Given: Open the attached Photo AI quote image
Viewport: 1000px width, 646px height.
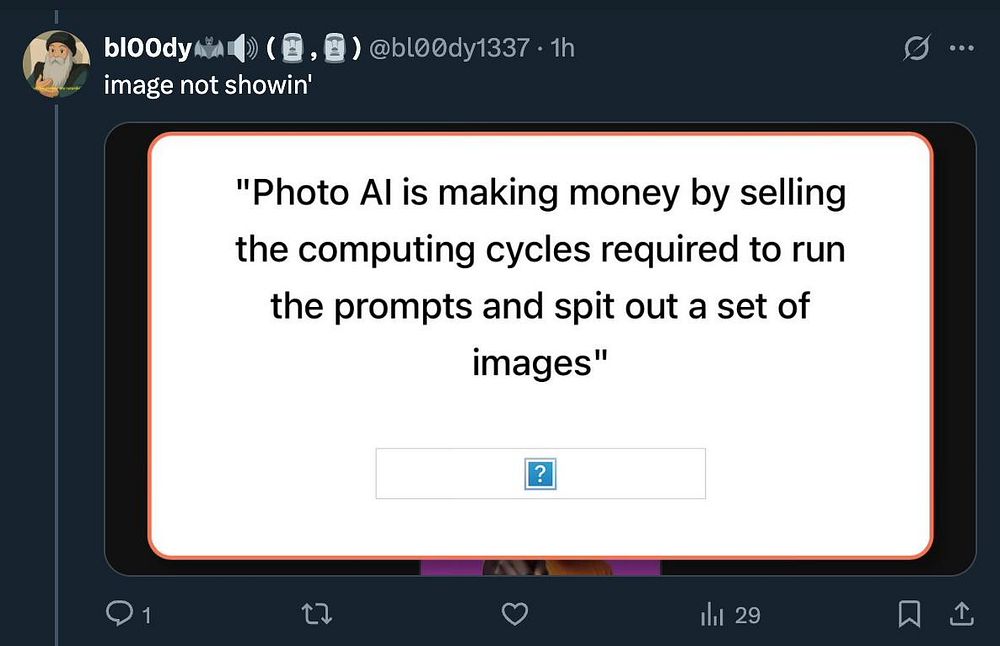Looking at the screenshot, I should point(540,349).
